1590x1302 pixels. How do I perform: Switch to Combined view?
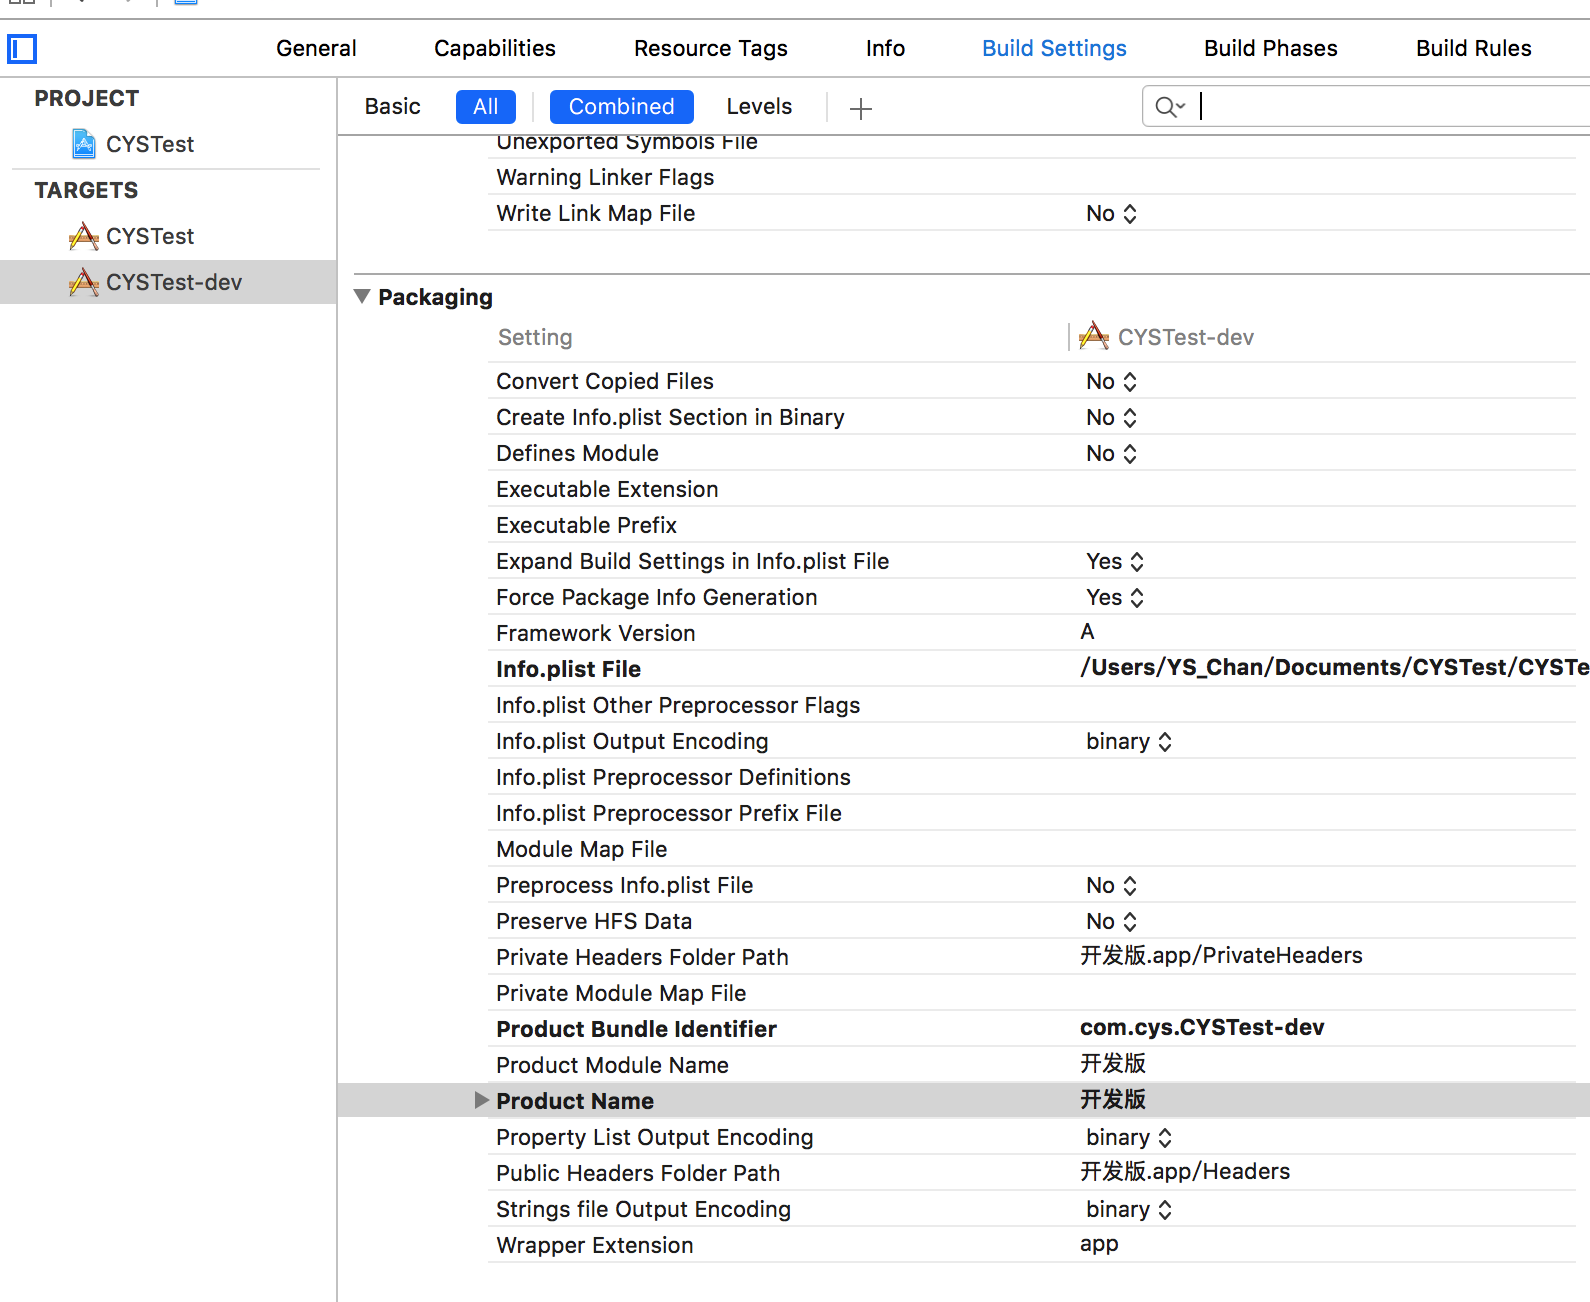pyautogui.click(x=622, y=107)
